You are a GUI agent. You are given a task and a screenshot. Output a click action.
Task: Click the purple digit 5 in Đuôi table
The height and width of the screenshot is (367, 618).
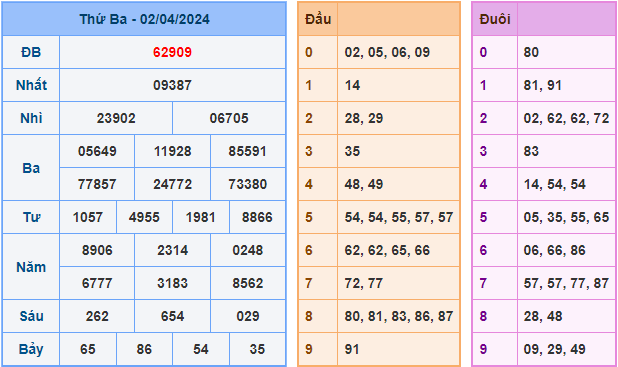pos(483,217)
